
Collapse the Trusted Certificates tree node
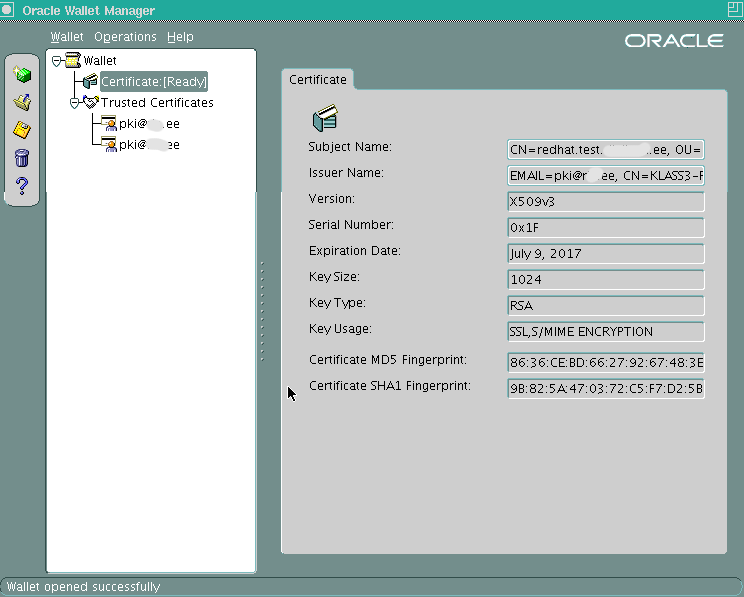(x=74, y=103)
